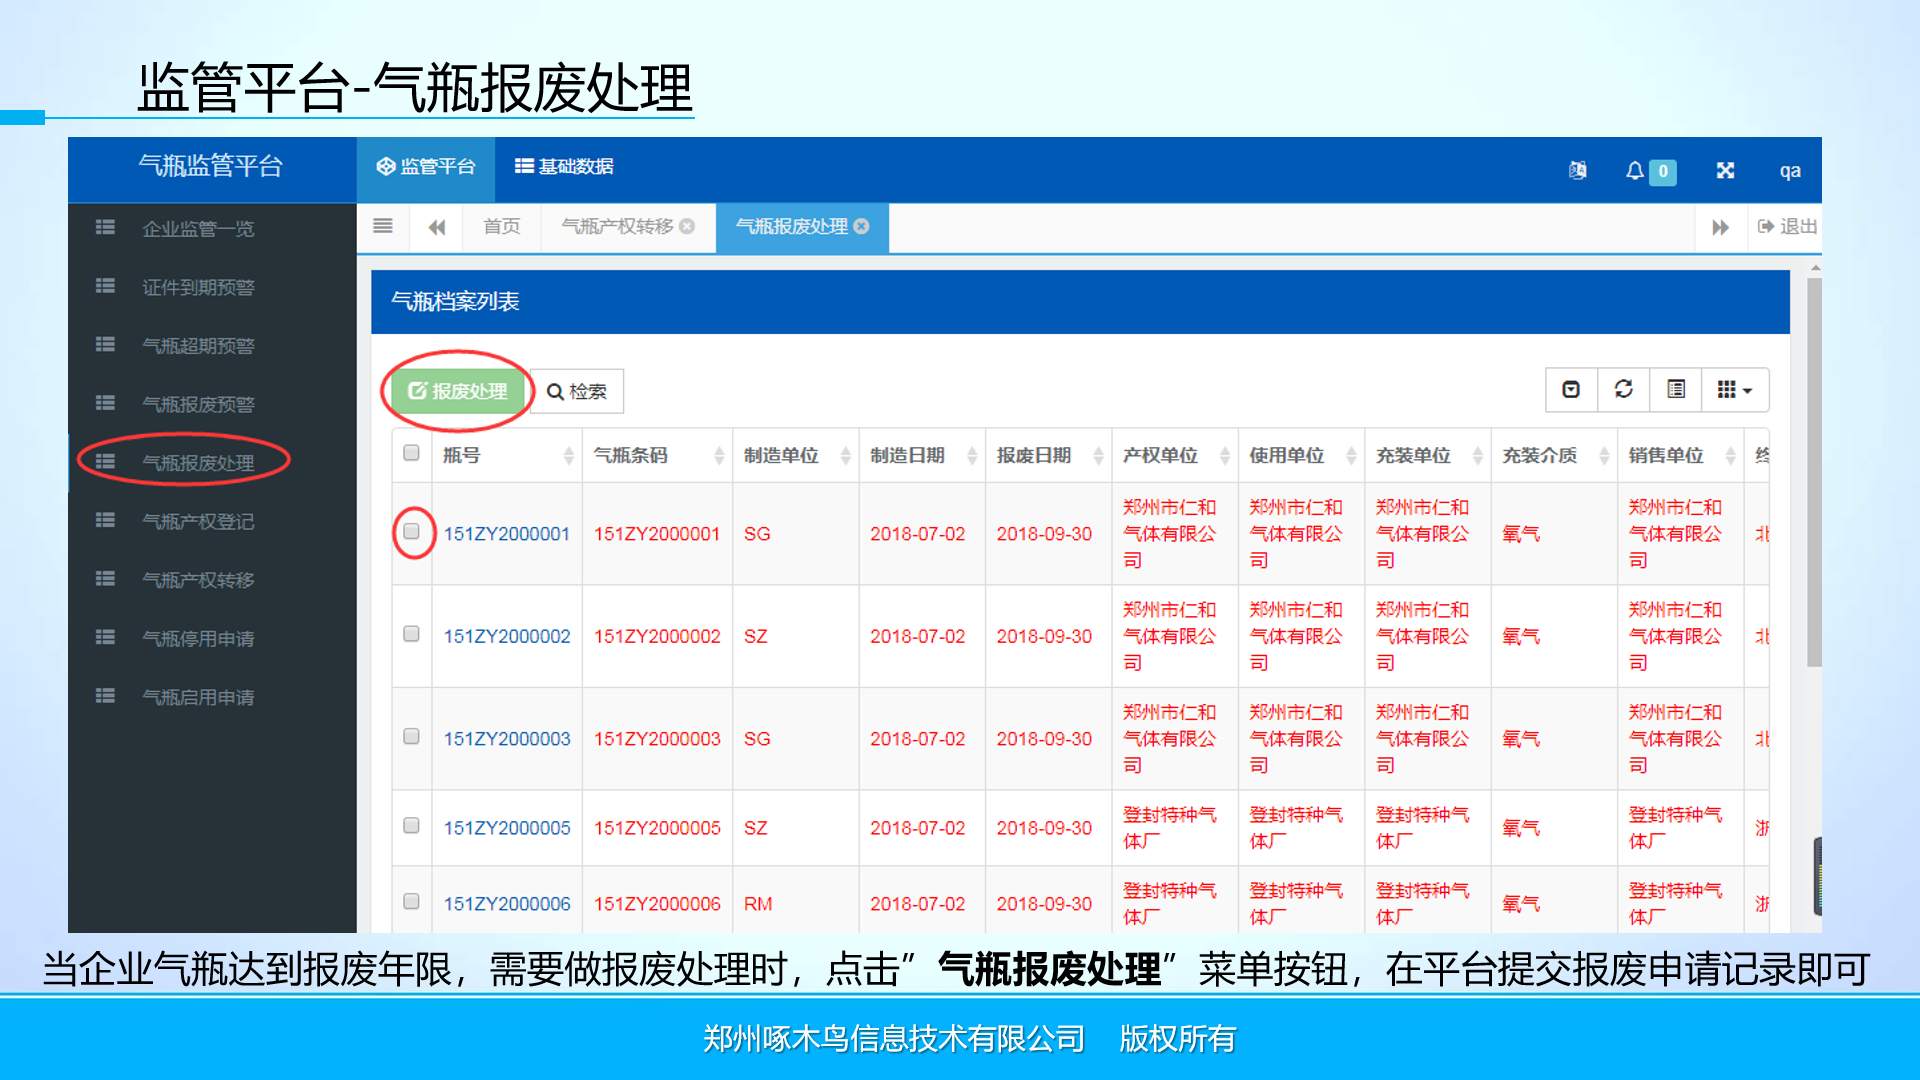
Task: Refresh the cylinder table
Action: point(1624,389)
